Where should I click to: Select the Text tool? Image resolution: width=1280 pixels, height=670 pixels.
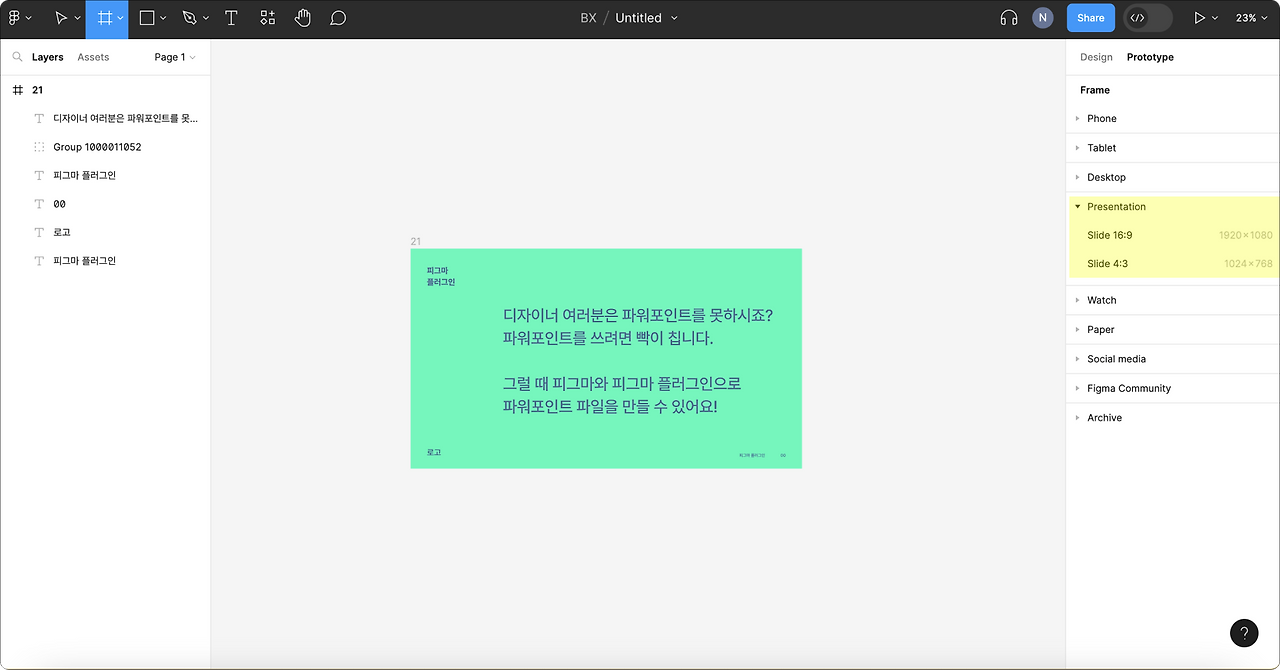[231, 18]
